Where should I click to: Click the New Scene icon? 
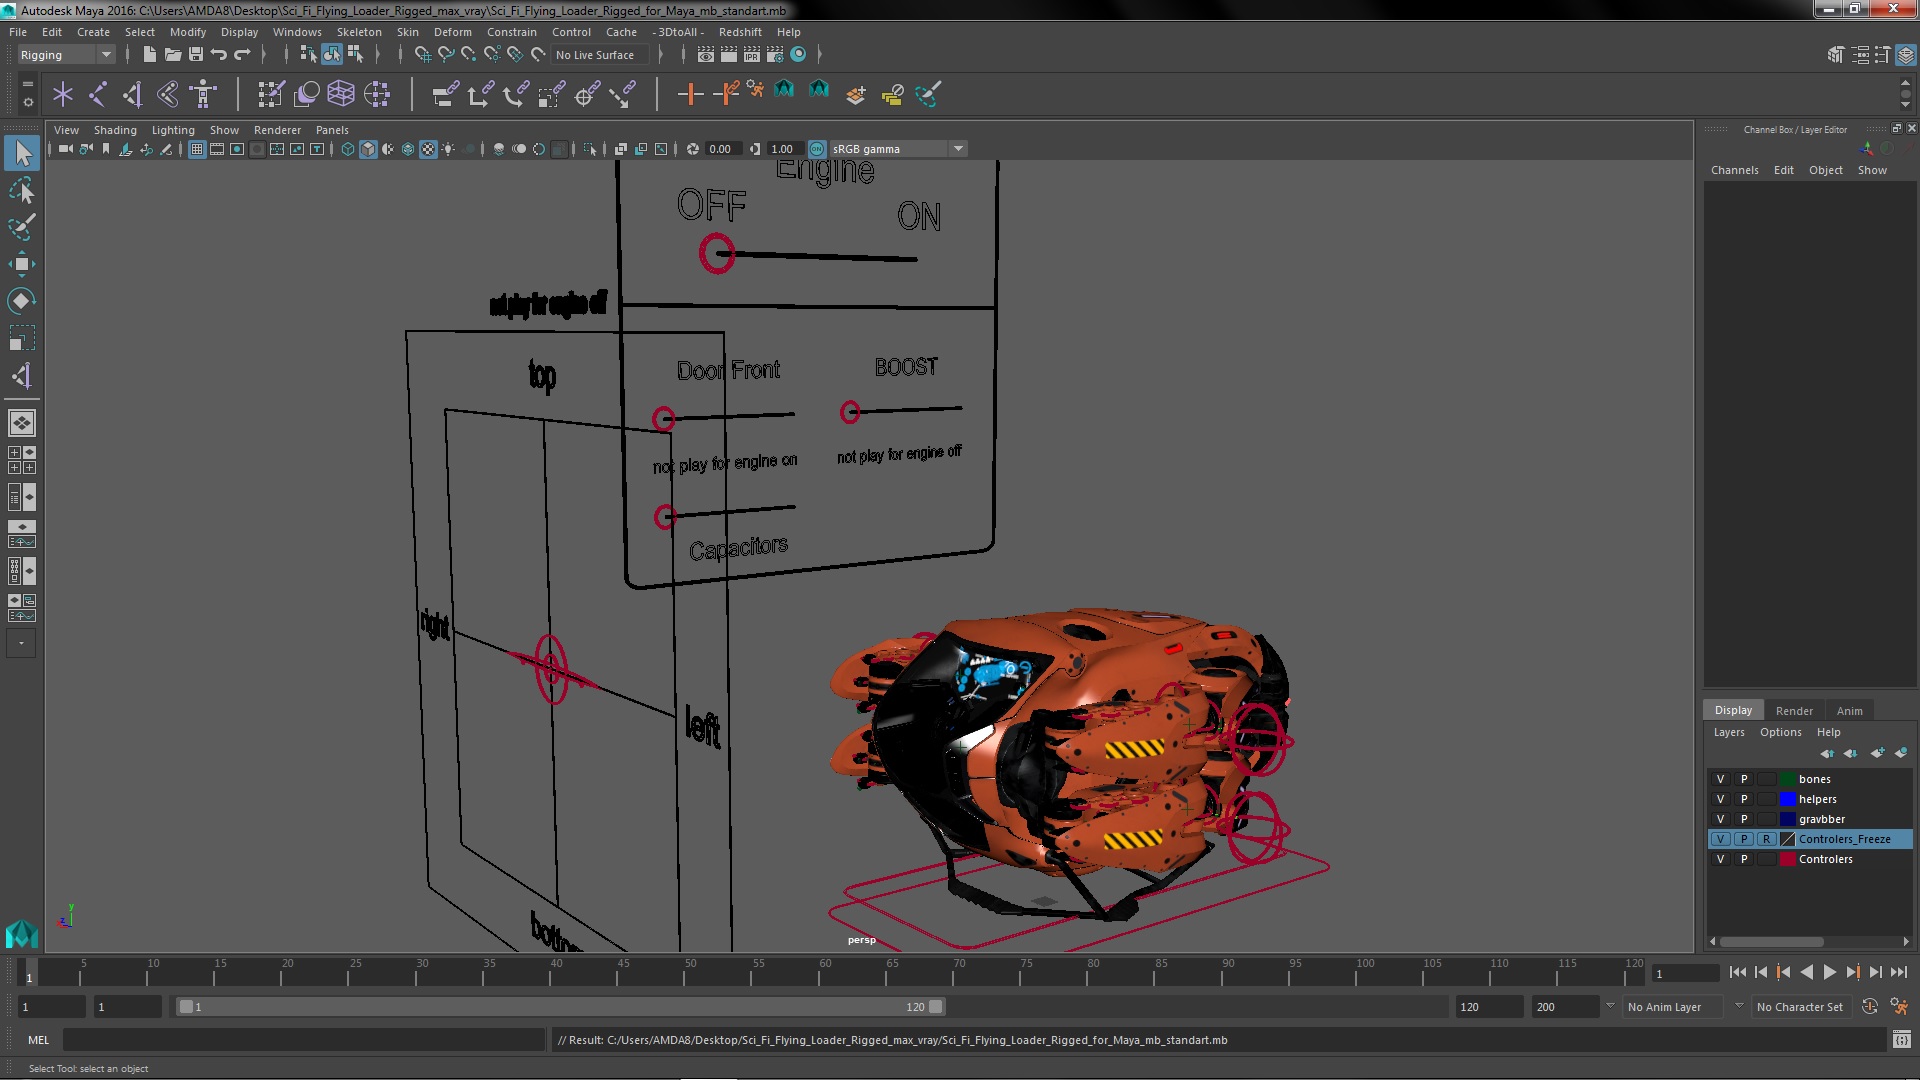tap(149, 55)
